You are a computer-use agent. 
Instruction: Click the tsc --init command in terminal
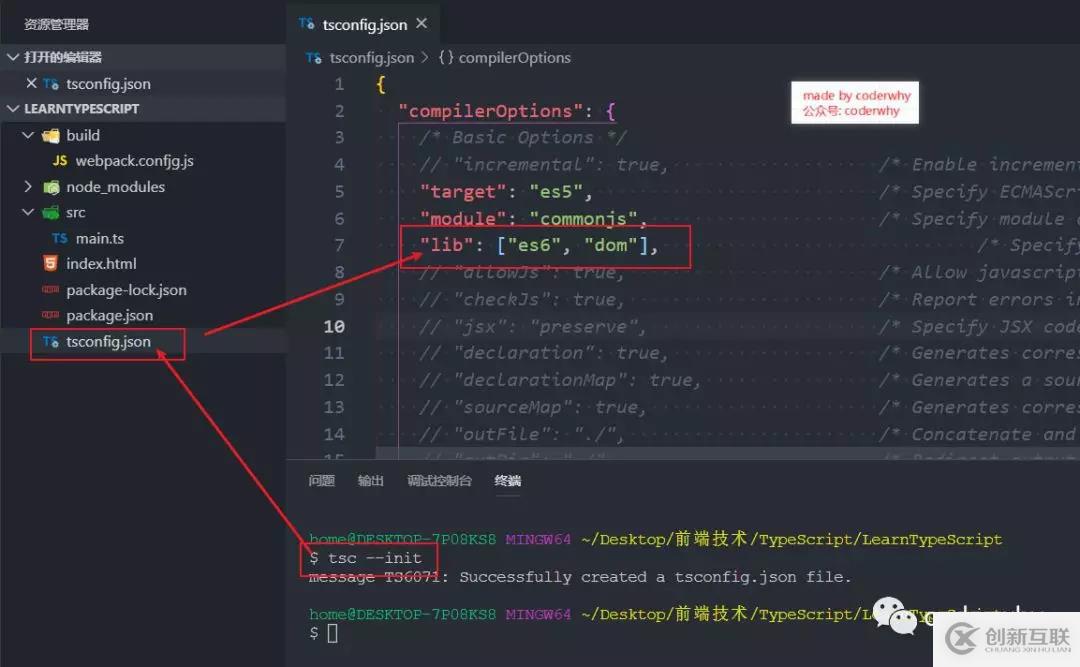pos(375,558)
